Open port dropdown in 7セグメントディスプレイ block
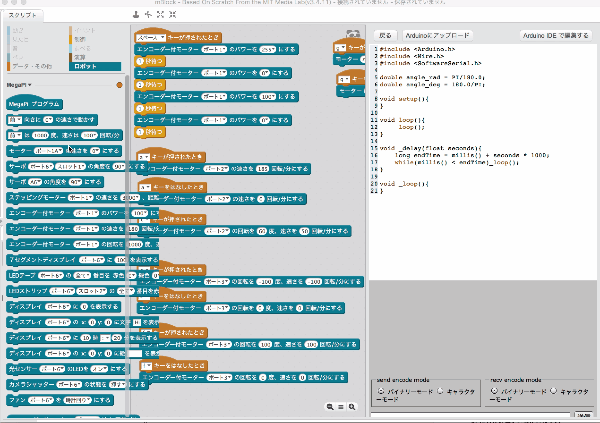Viewport: 600px width, 423px height. tap(92, 260)
